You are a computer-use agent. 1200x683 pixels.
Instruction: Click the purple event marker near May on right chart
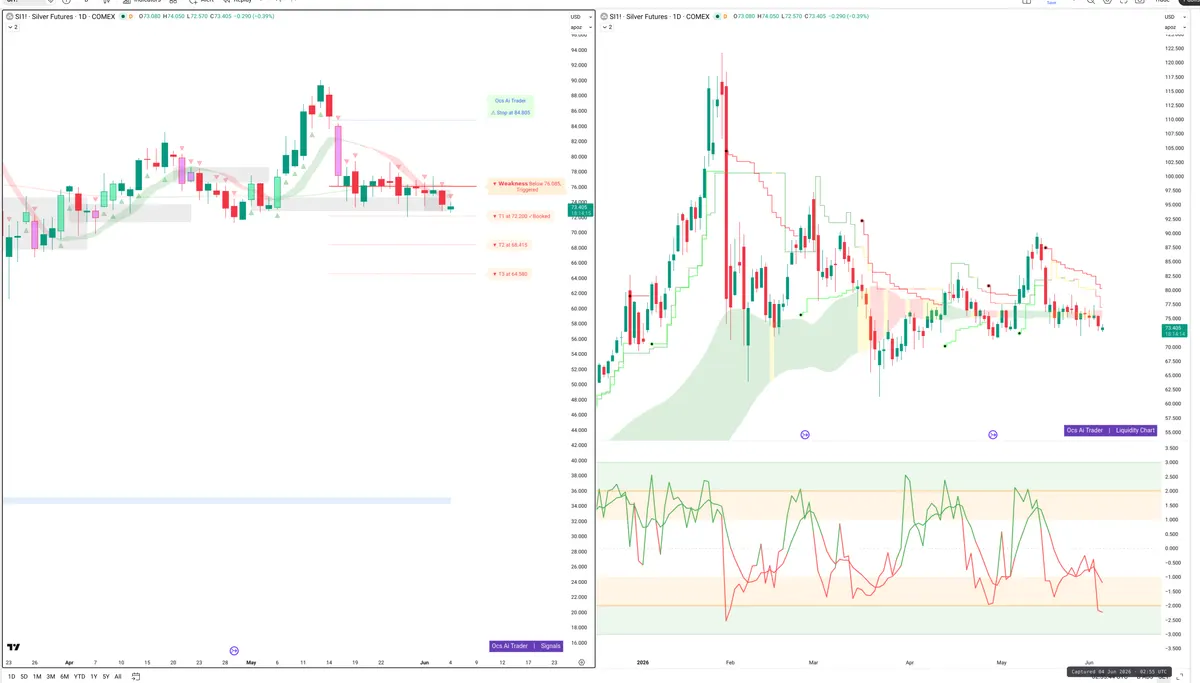point(993,434)
